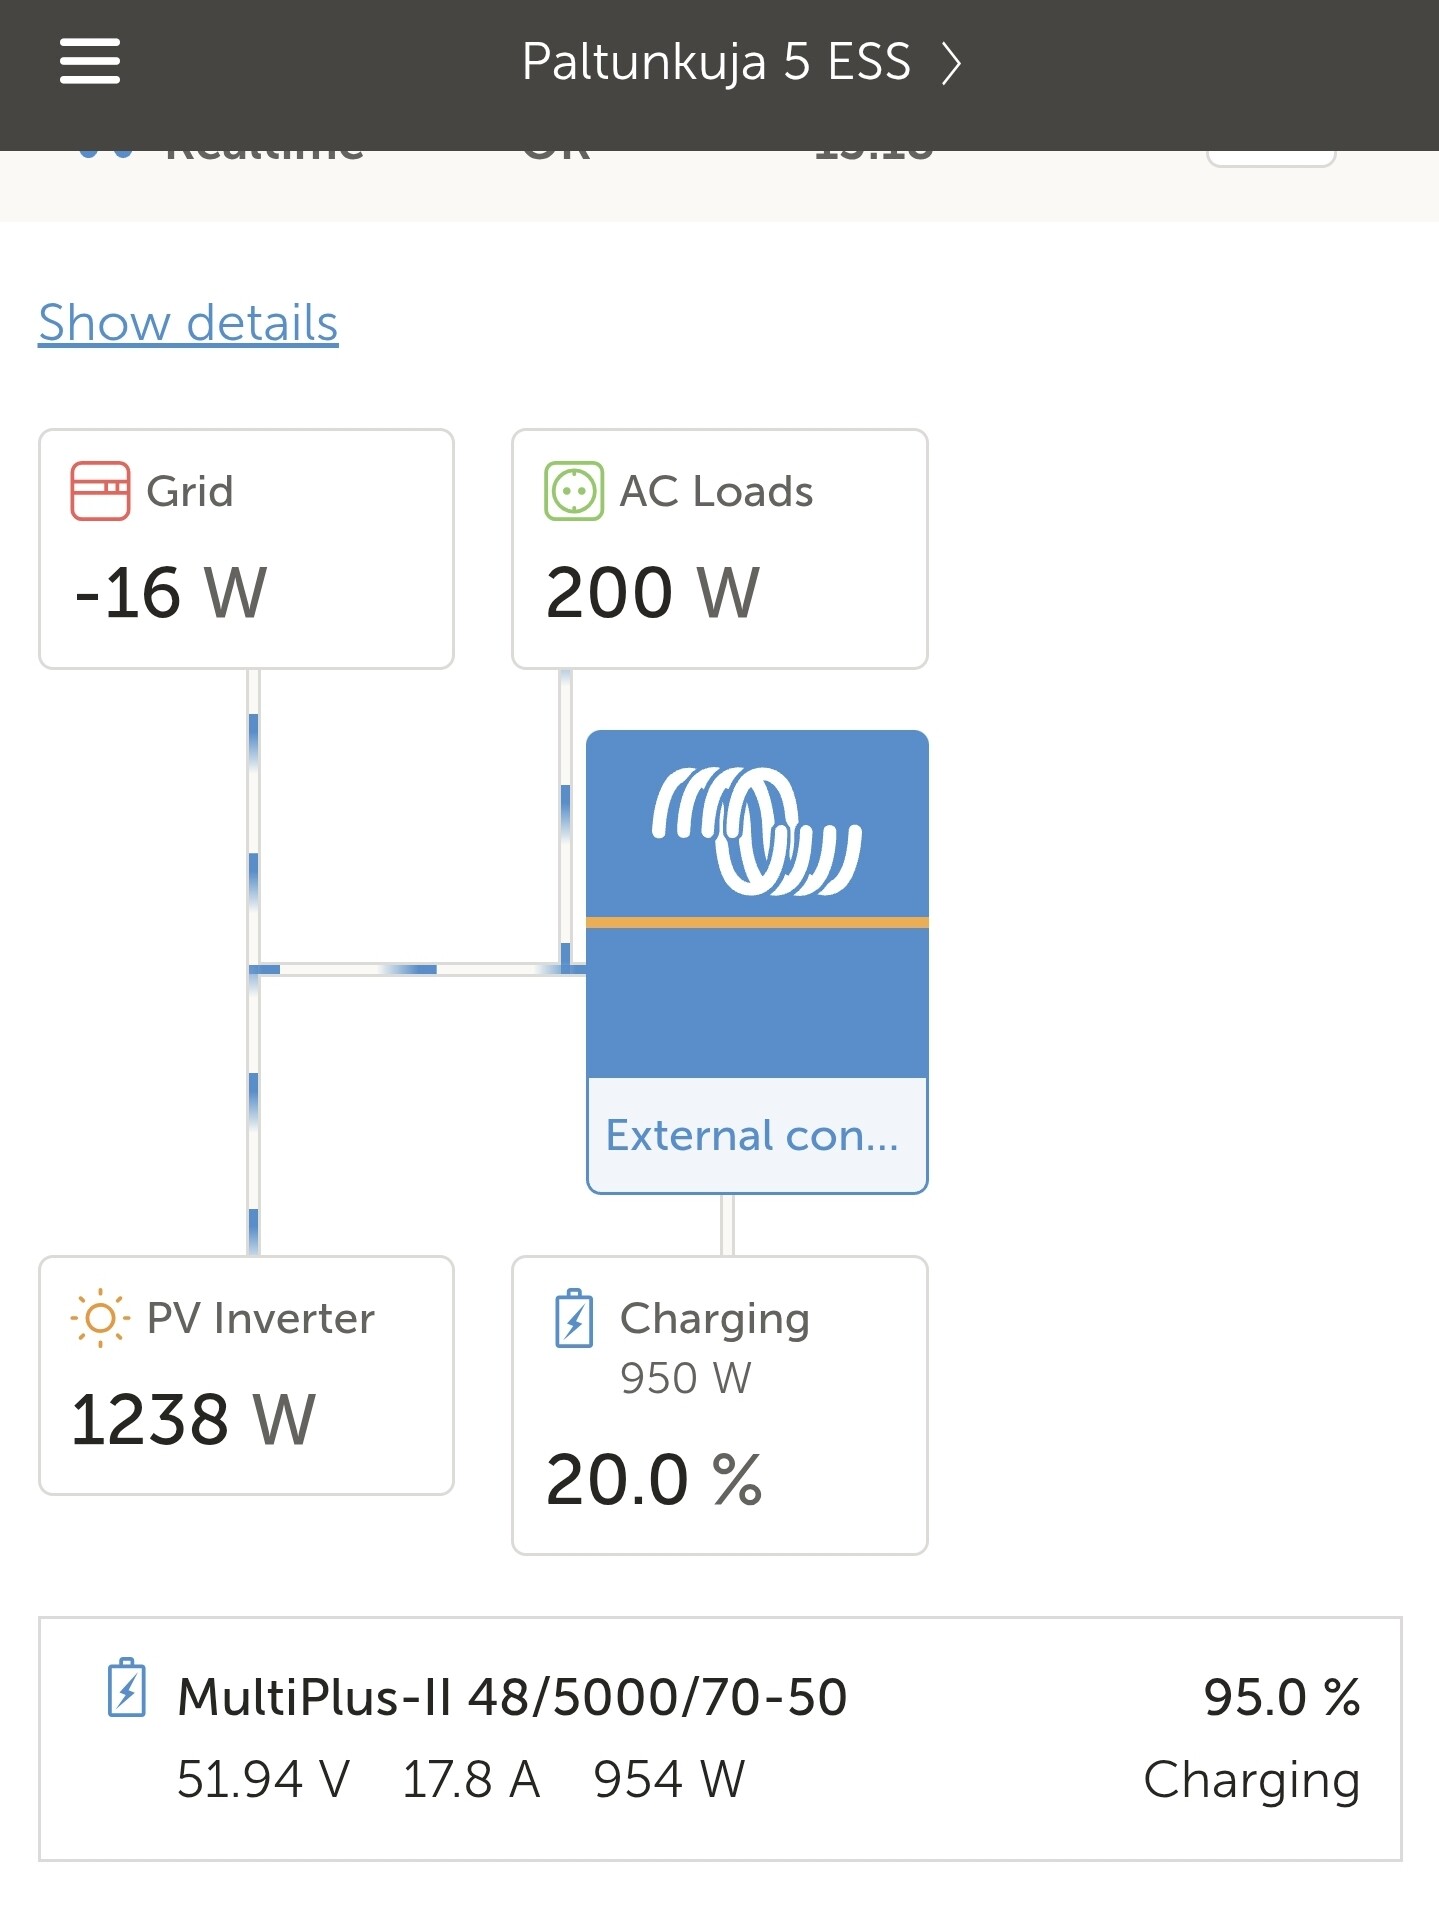Click the 1238 W PV power value
This screenshot has height=1908, width=1439.
point(193,1419)
